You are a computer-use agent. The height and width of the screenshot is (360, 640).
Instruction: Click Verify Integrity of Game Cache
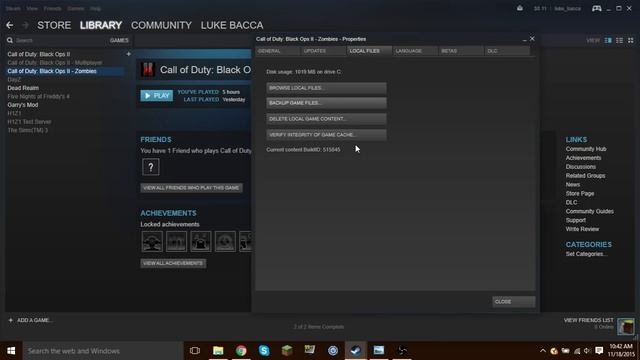pos(326,135)
